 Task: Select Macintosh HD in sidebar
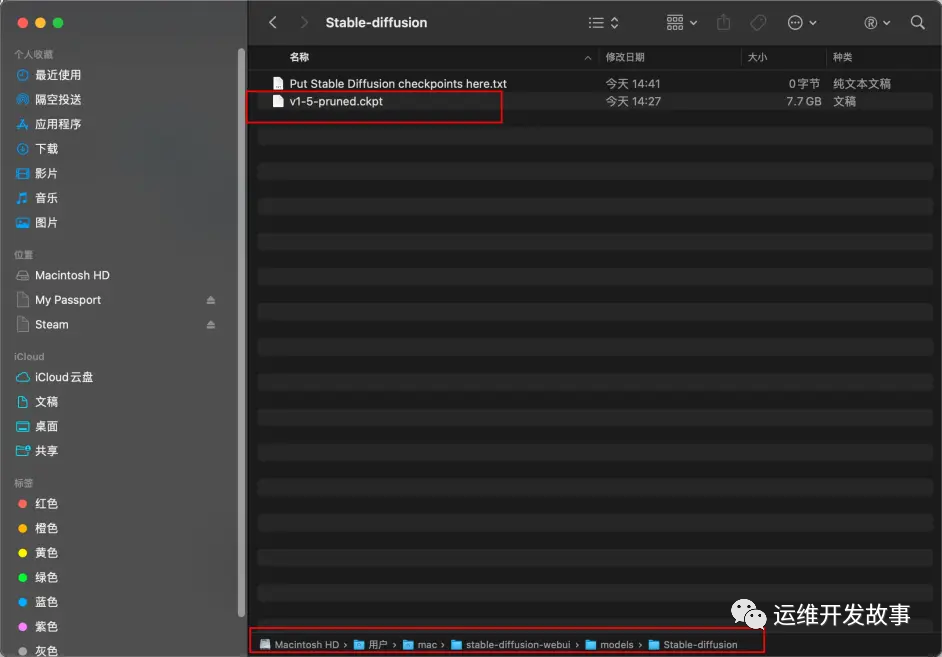click(72, 275)
